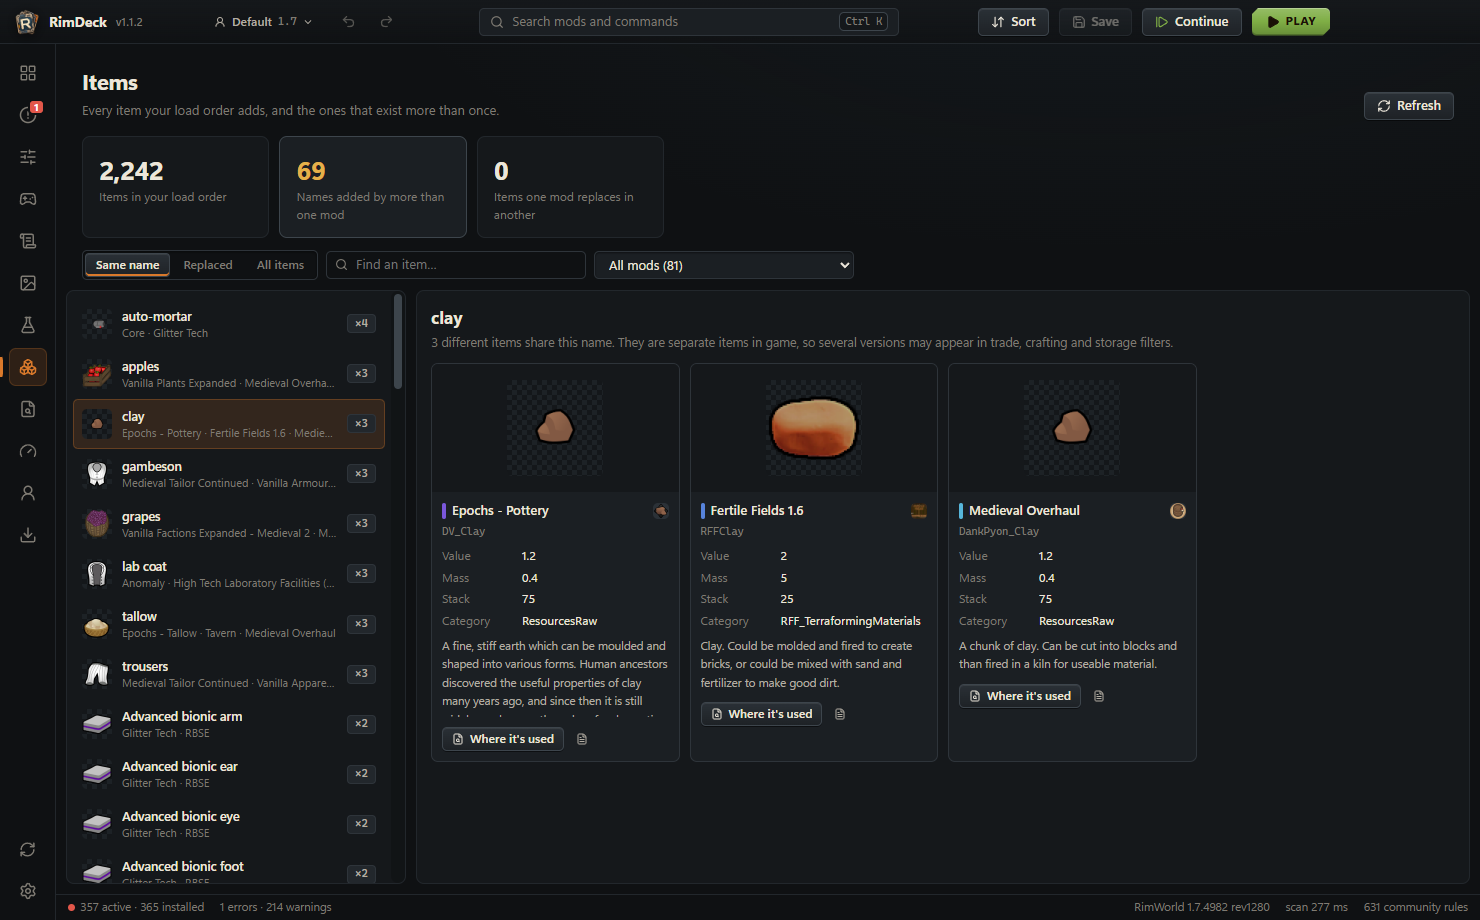Click the green PLAY button
Screen dimensions: 1480x920
[x=1291, y=22]
